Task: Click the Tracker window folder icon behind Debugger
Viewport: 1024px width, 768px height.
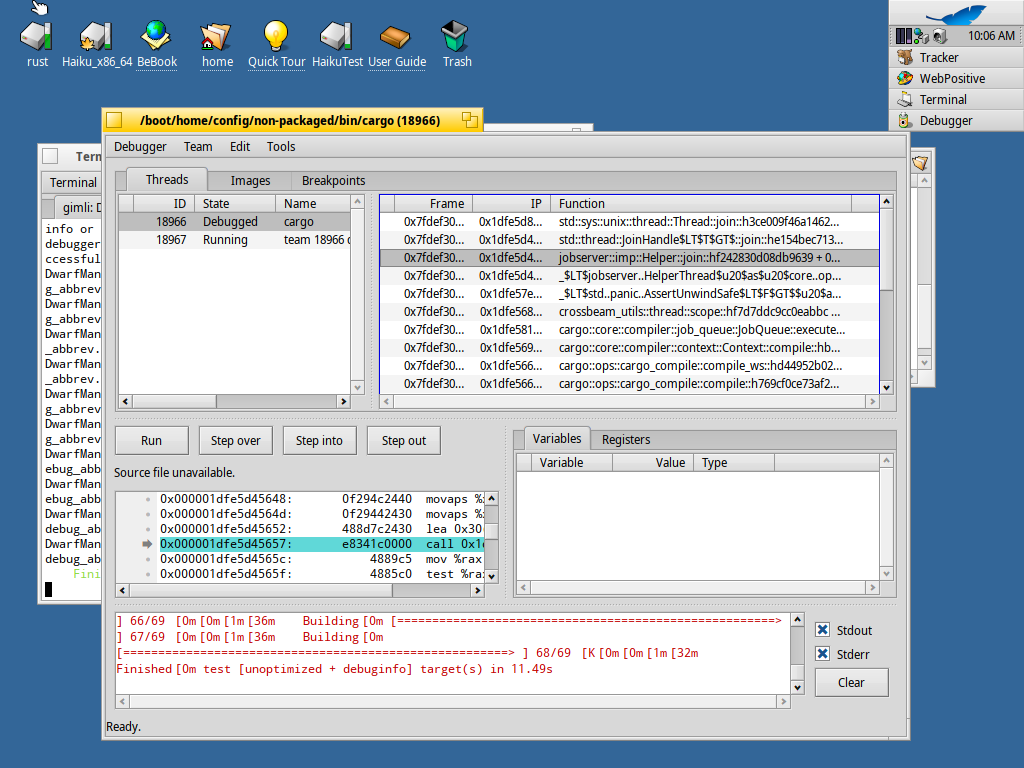Action: pyautogui.click(x=920, y=163)
